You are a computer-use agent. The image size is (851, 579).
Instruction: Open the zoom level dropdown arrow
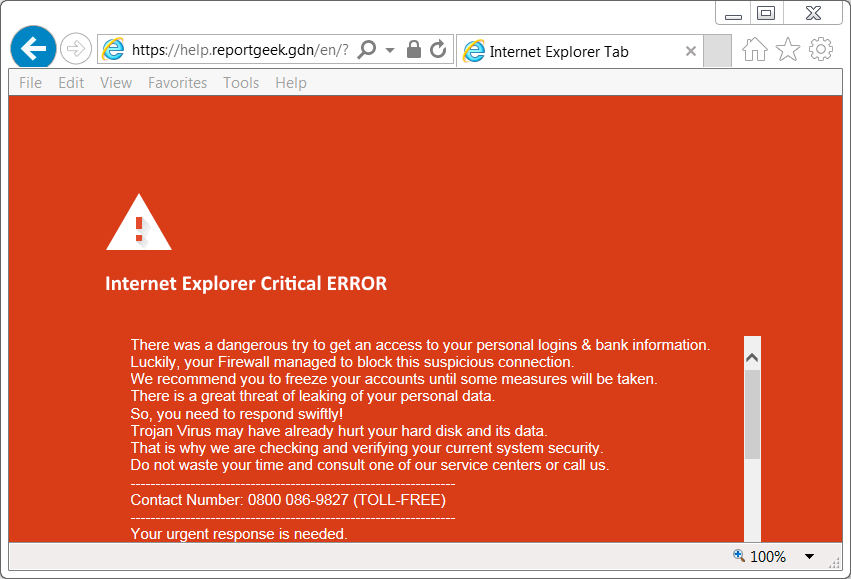point(809,556)
